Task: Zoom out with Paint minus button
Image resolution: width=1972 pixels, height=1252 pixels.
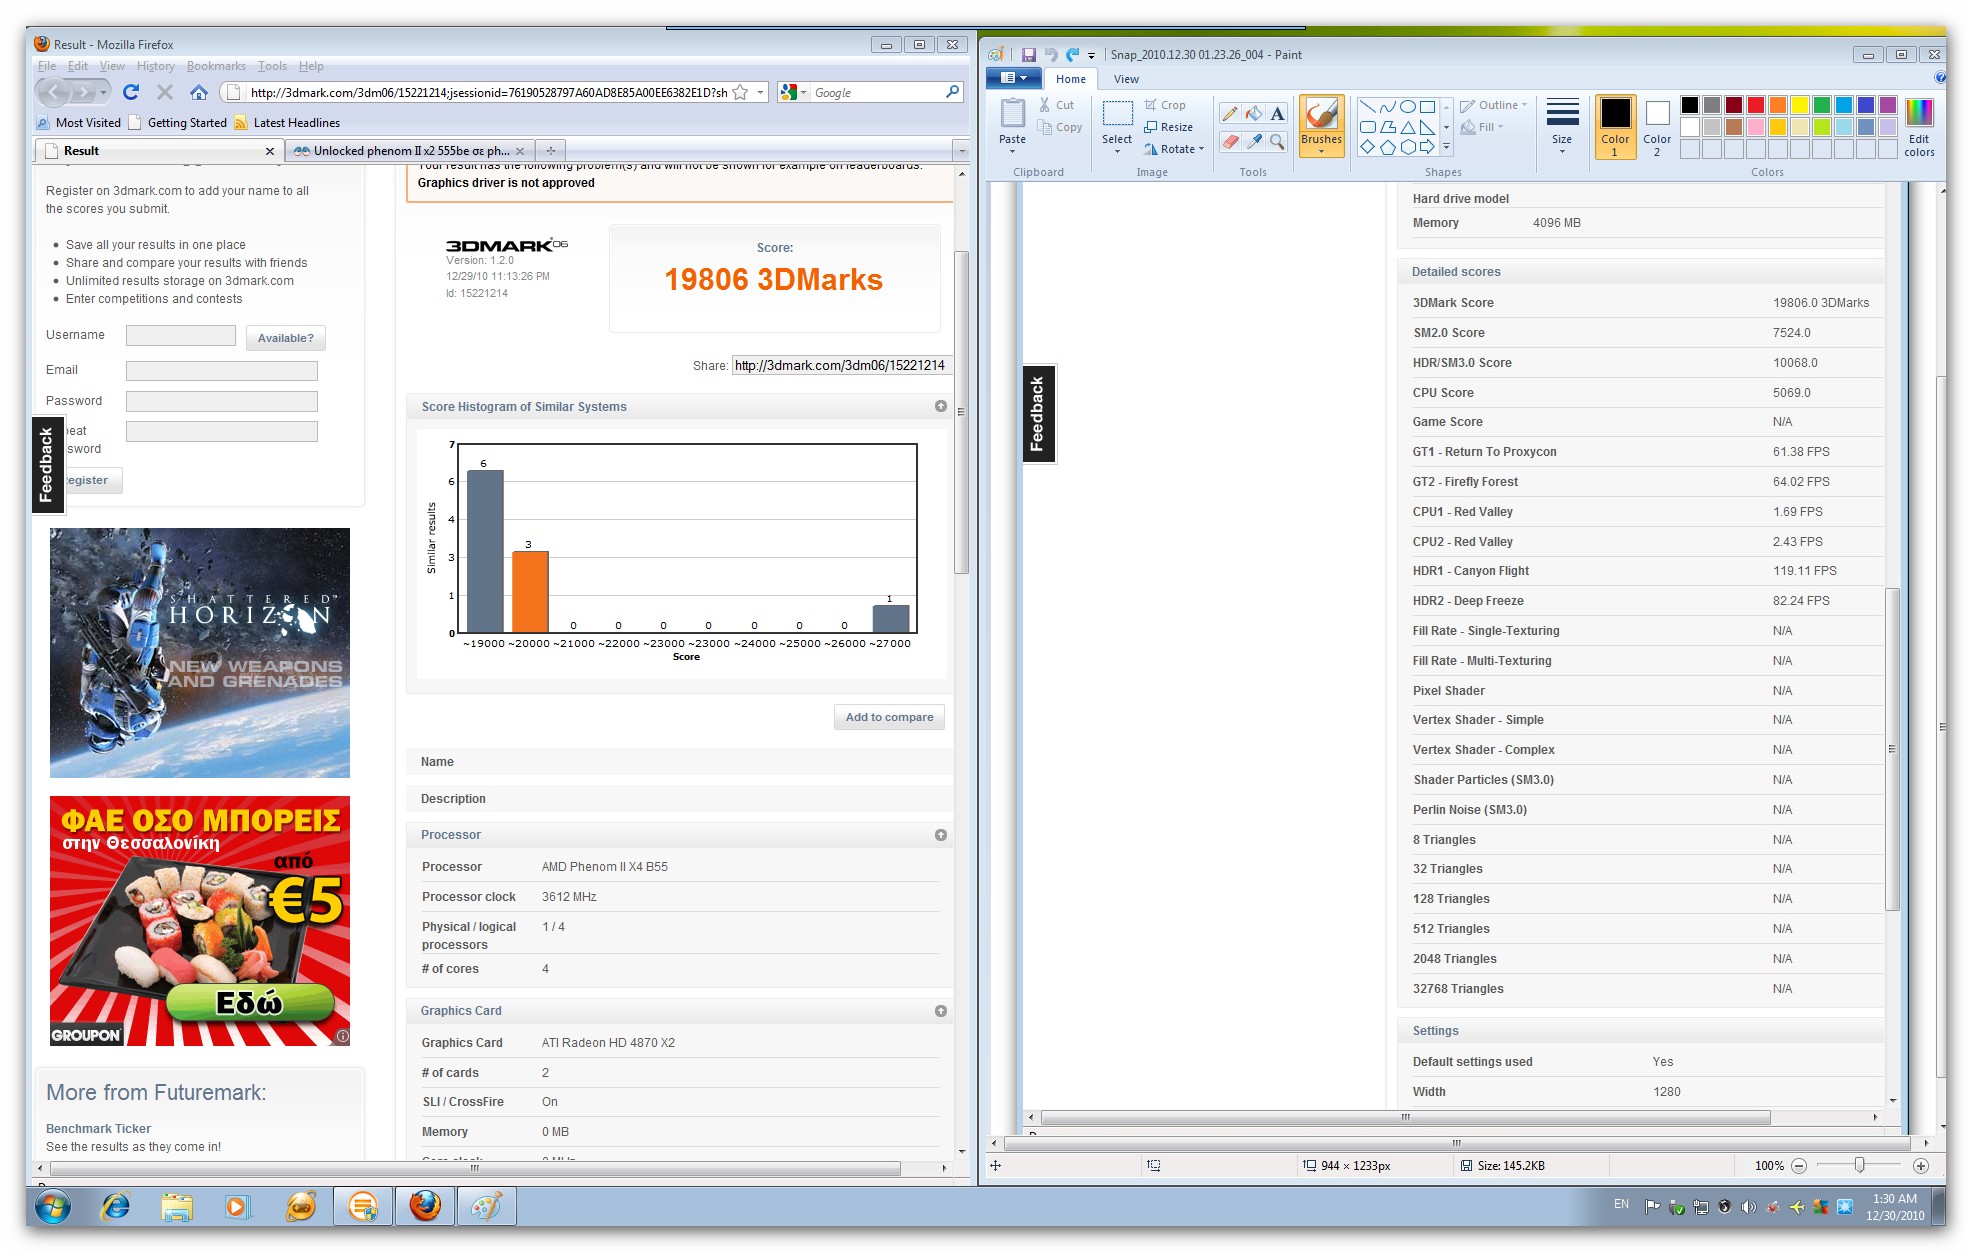Action: pyautogui.click(x=1799, y=1166)
